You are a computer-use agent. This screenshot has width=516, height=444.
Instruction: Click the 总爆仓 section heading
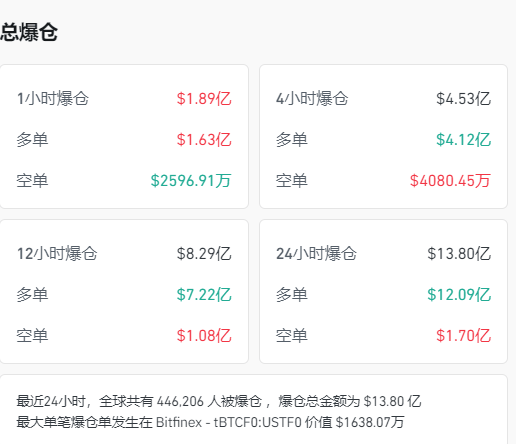(x=29, y=32)
